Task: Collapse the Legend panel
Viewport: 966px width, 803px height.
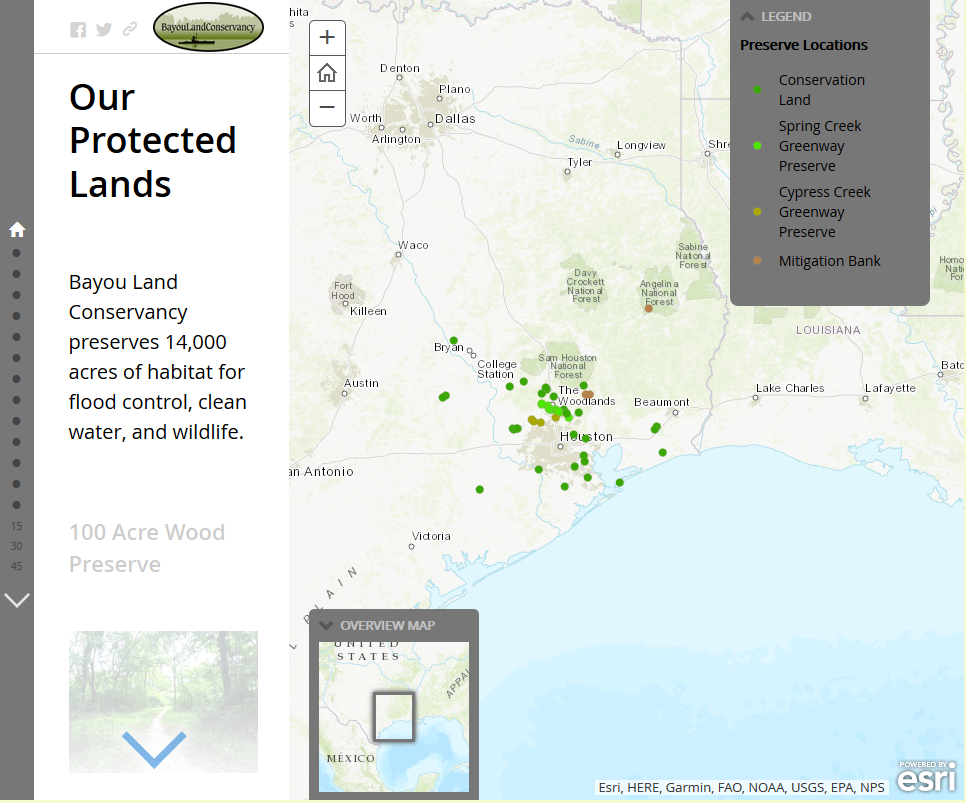Action: [x=748, y=16]
